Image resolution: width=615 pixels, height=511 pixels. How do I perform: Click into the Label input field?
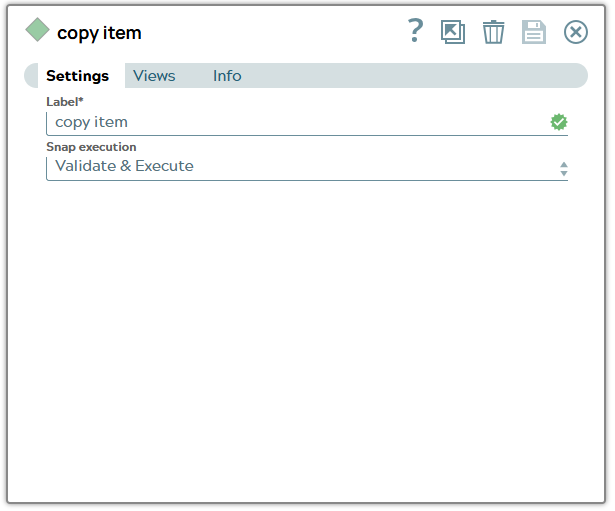tap(307, 124)
